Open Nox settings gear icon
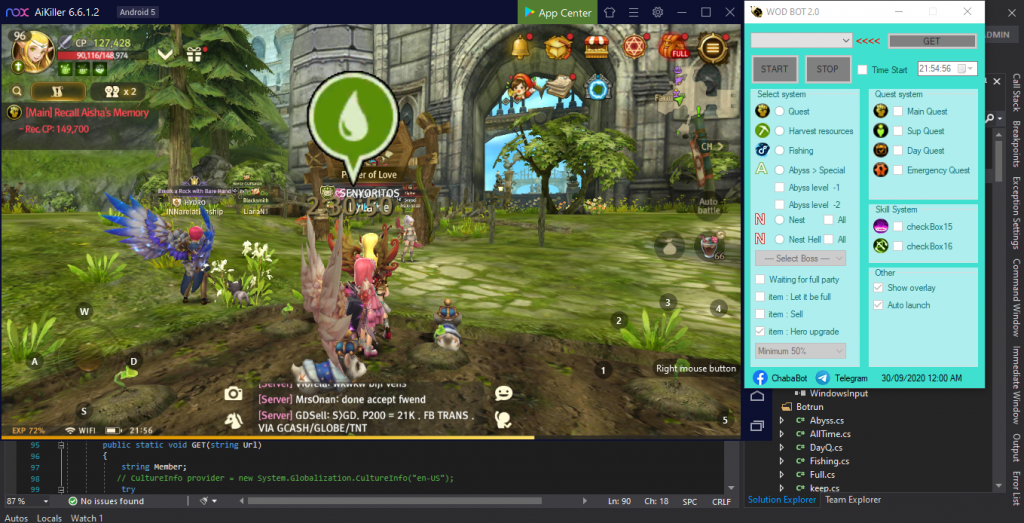This screenshot has height=523, width=1024. (658, 12)
